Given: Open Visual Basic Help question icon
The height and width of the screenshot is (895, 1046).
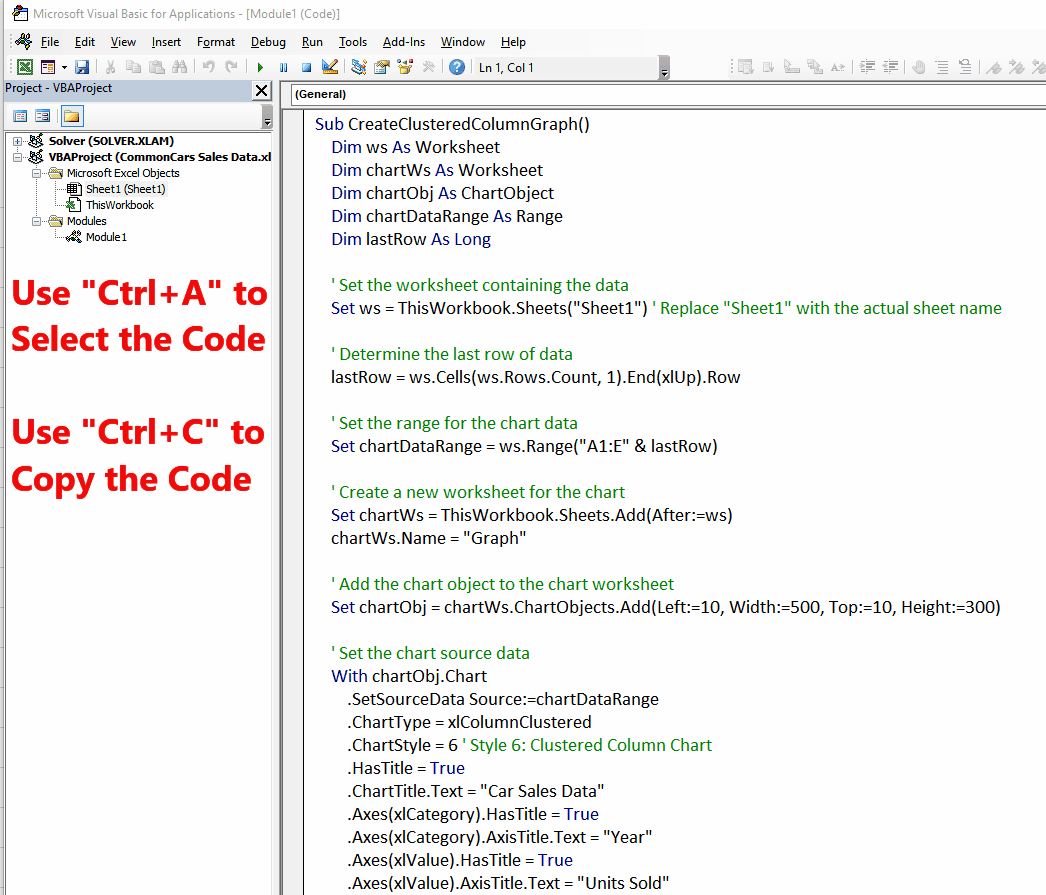Looking at the screenshot, I should [457, 67].
